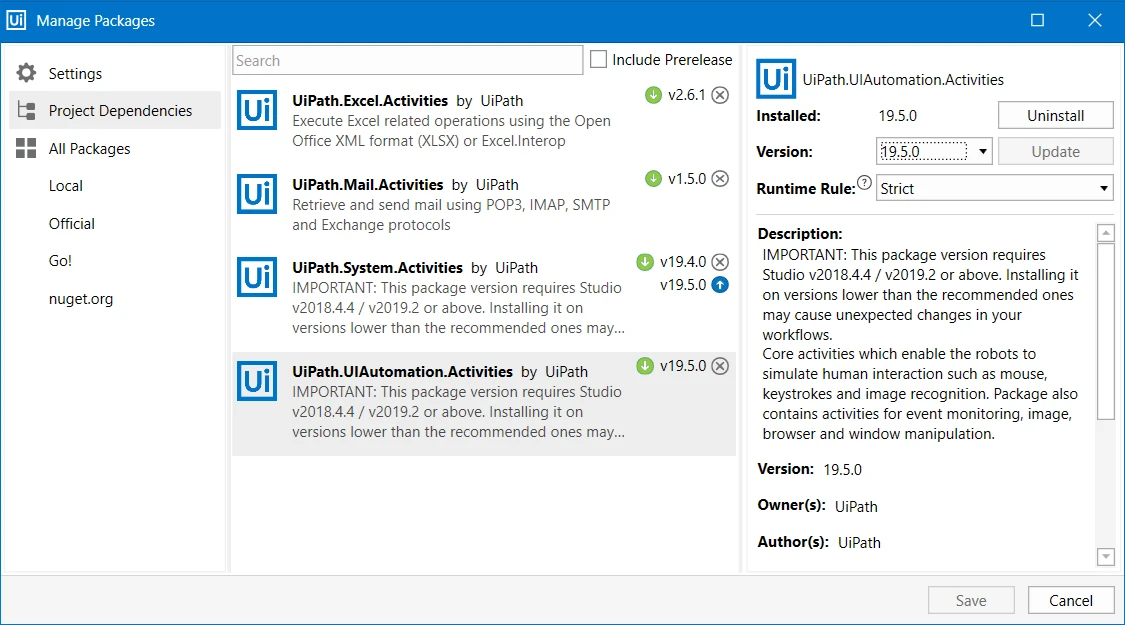Select Project Dependencies in sidebar
Image resolution: width=1125 pixels, height=625 pixels.
pyautogui.click(x=116, y=111)
